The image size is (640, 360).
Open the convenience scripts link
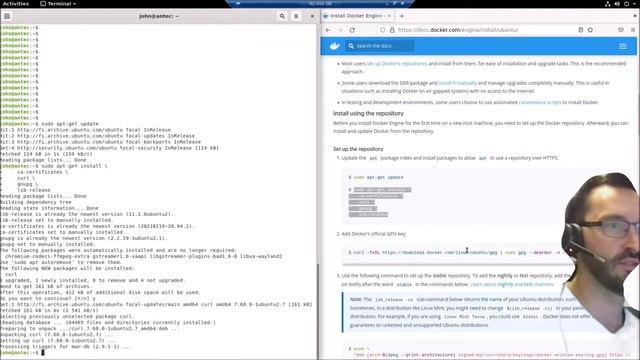click(540, 102)
